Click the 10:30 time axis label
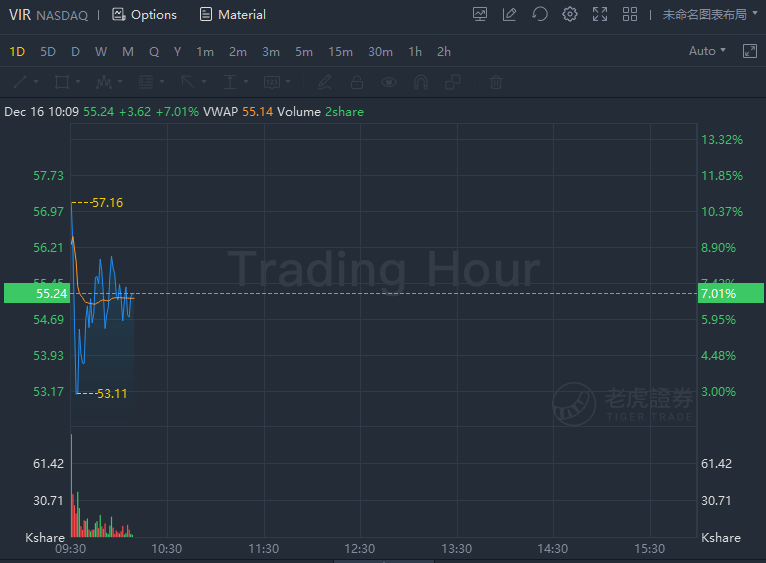The width and height of the screenshot is (766, 563). pos(167,549)
